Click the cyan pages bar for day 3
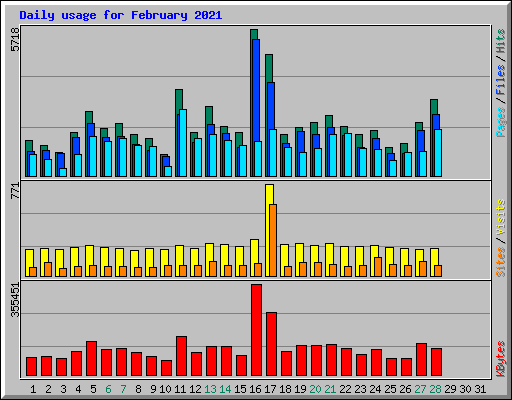This screenshot has height=400, width=512. [x=63, y=172]
